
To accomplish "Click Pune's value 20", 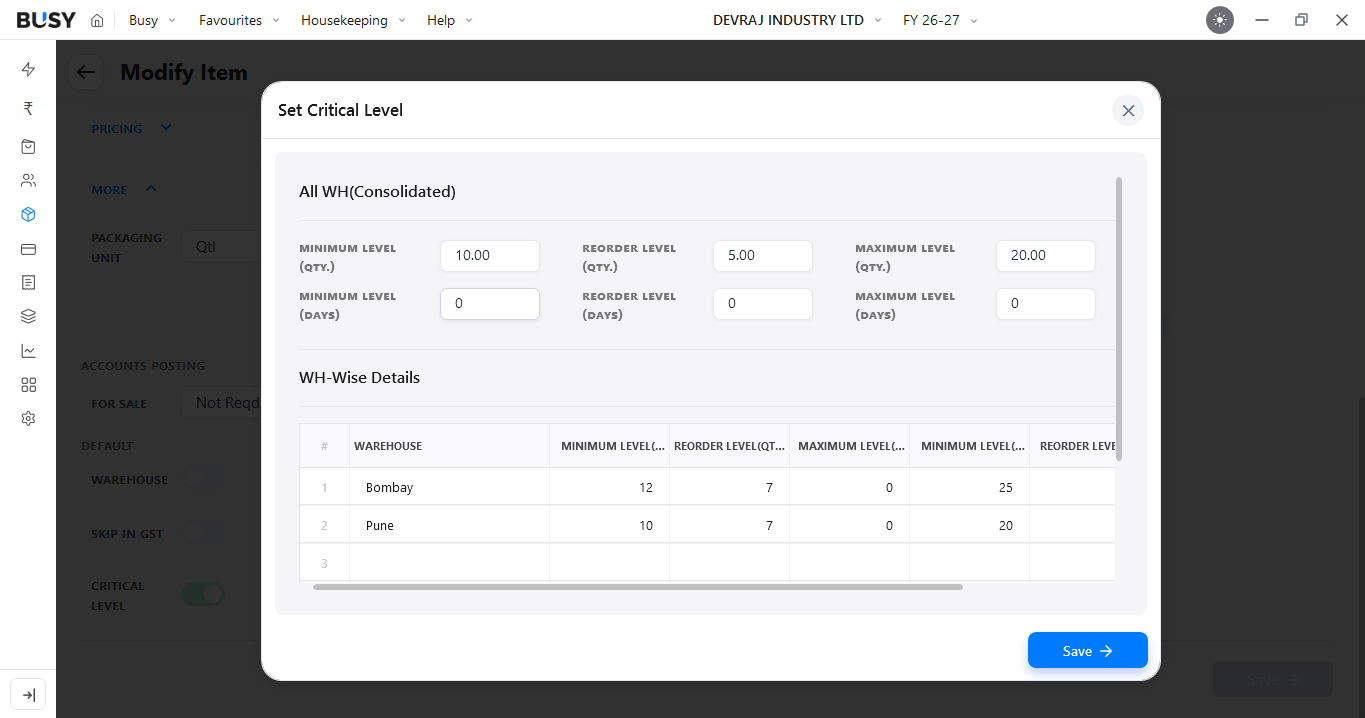I will (x=969, y=525).
